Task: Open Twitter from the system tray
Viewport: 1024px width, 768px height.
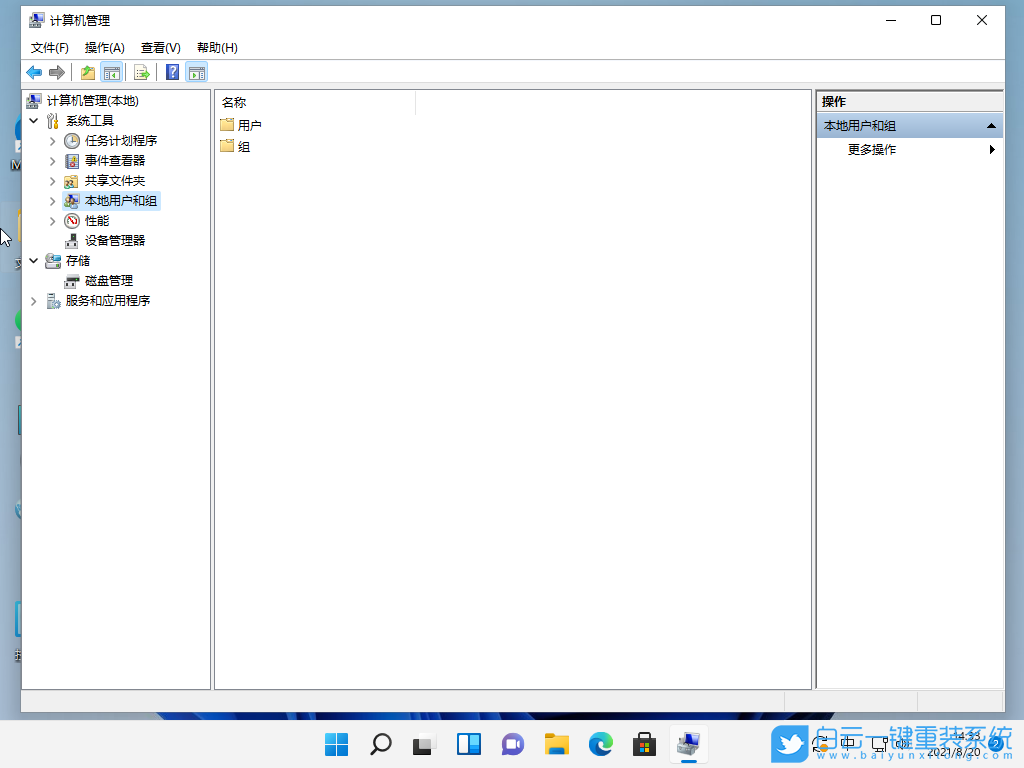Action: click(789, 744)
